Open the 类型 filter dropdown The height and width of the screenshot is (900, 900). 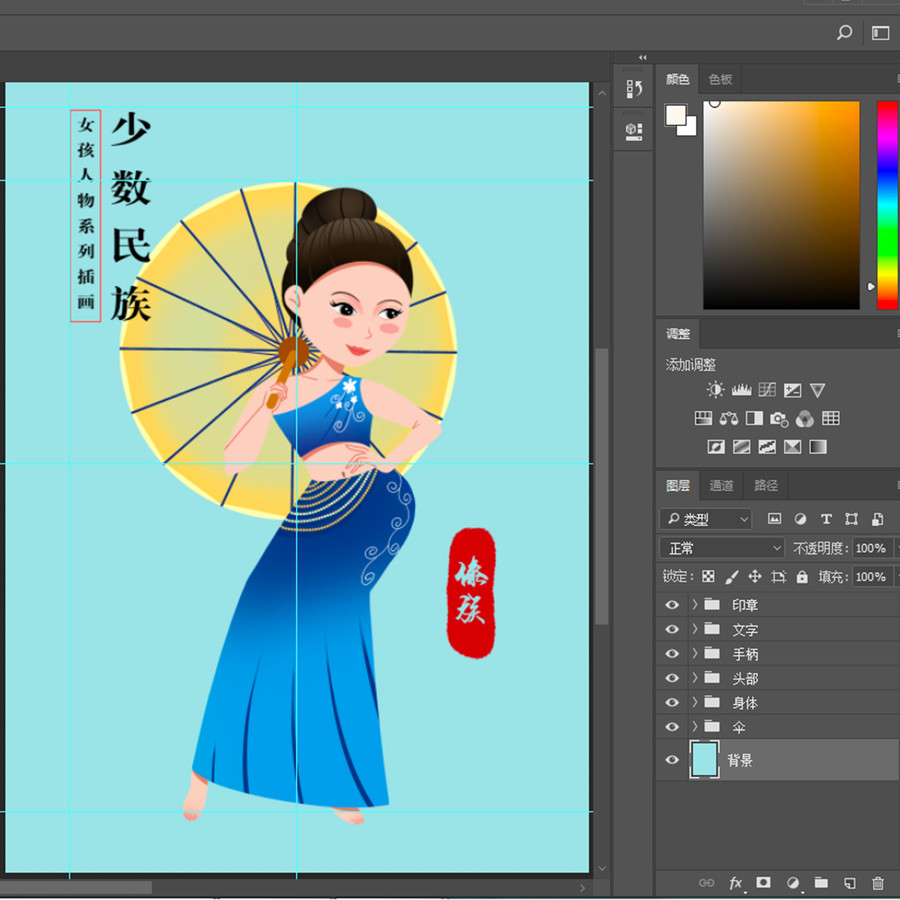pos(706,519)
